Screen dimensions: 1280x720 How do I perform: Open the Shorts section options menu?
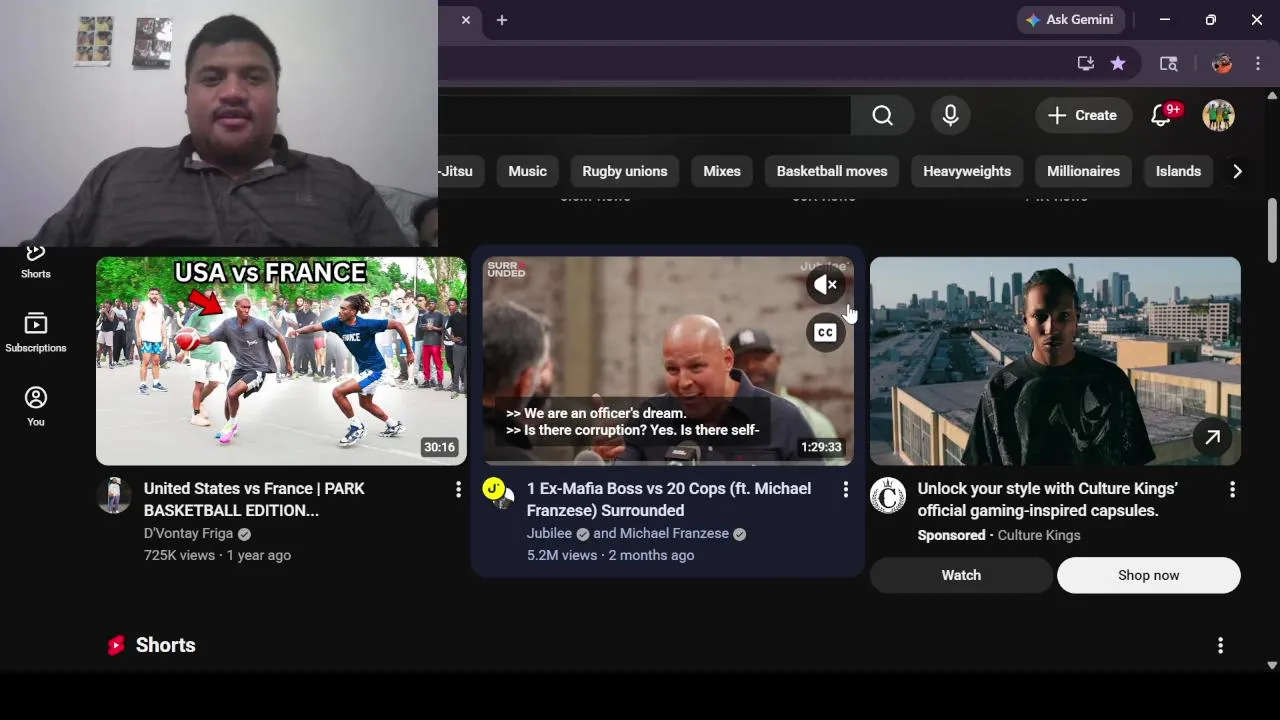(x=1220, y=646)
